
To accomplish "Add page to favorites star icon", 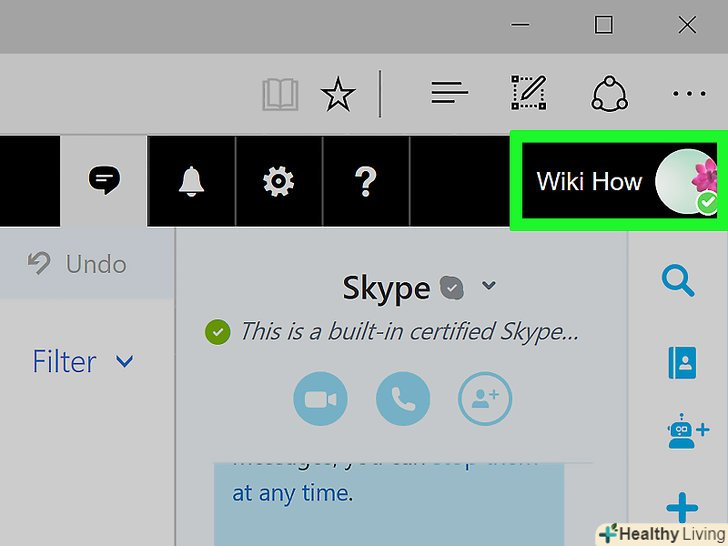I will click(x=338, y=94).
